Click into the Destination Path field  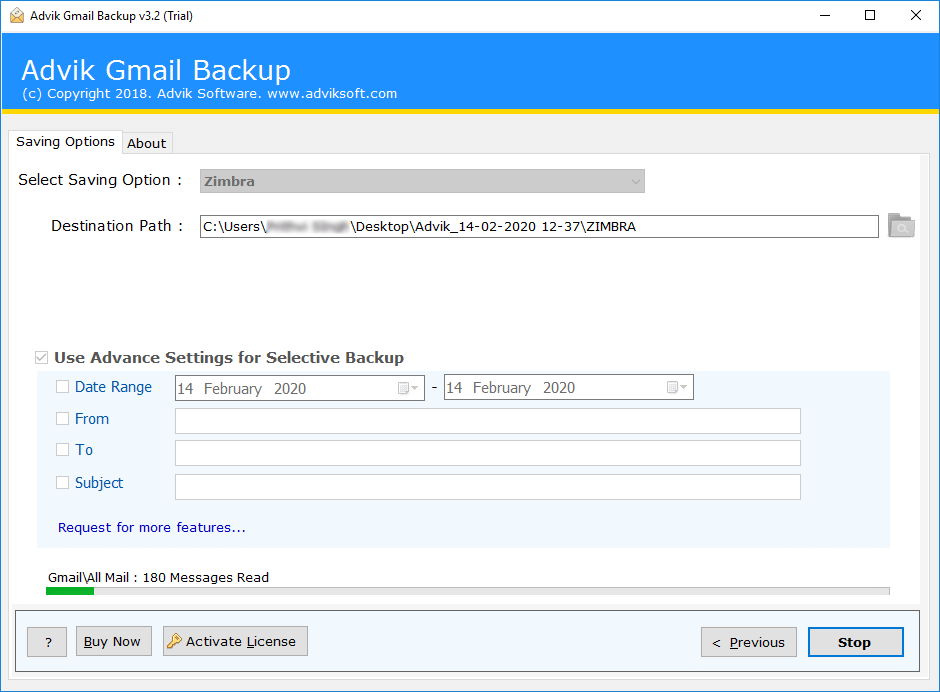pyautogui.click(x=539, y=227)
